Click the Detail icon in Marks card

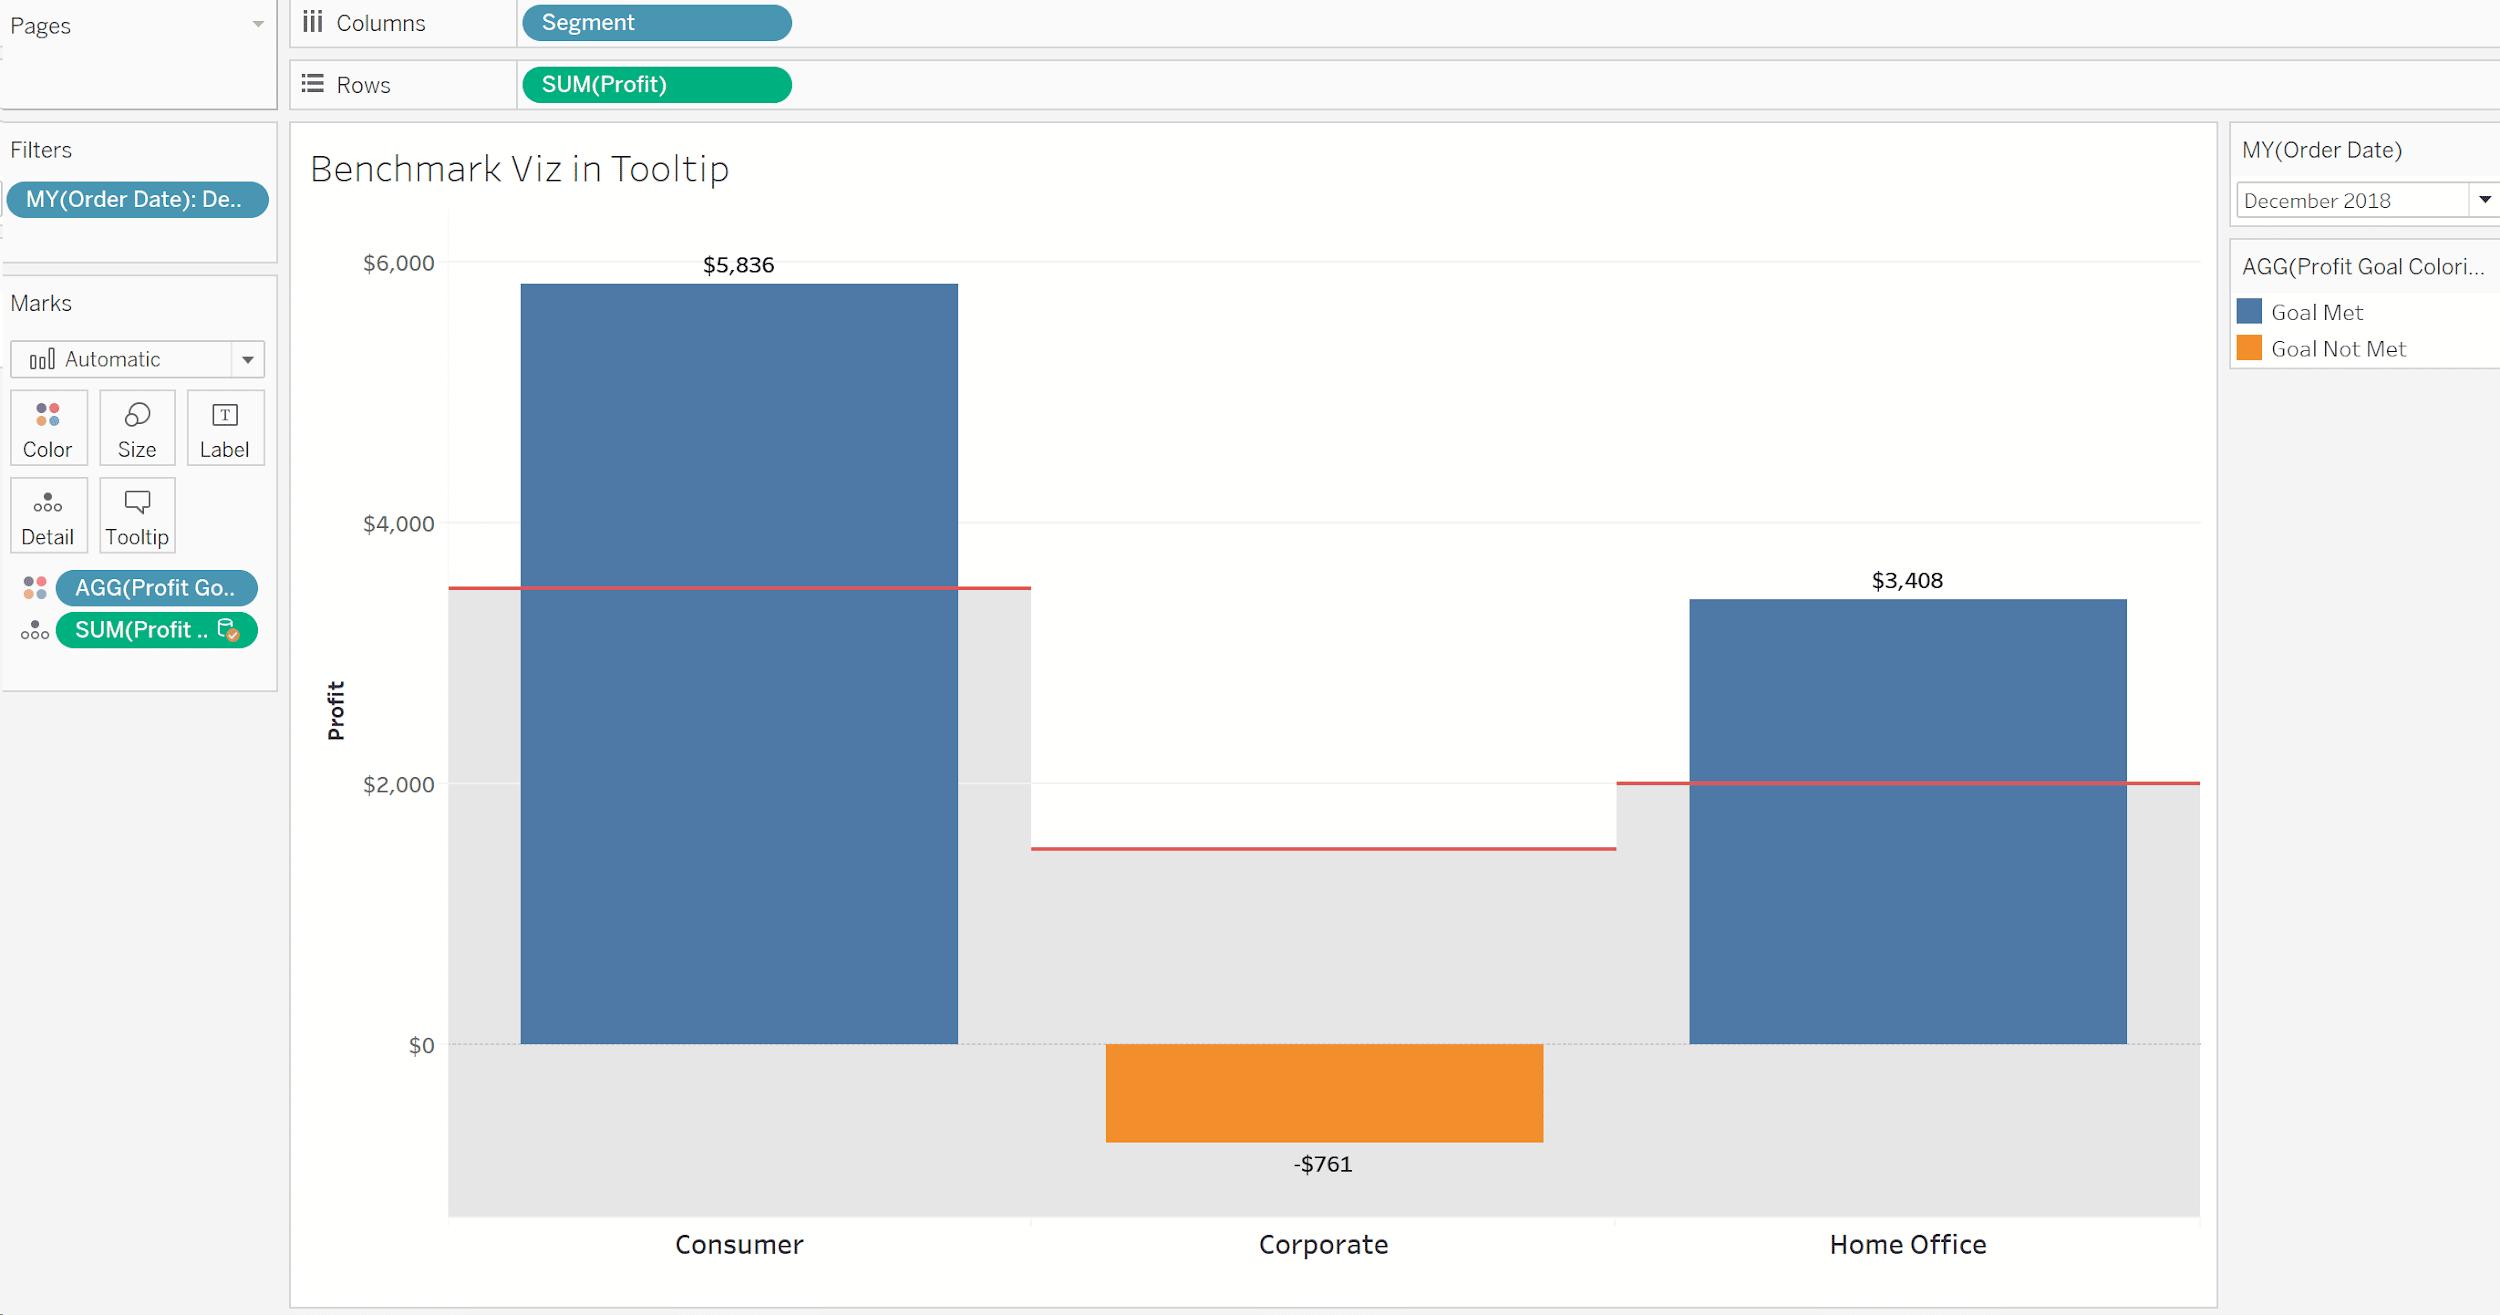pyautogui.click(x=48, y=514)
